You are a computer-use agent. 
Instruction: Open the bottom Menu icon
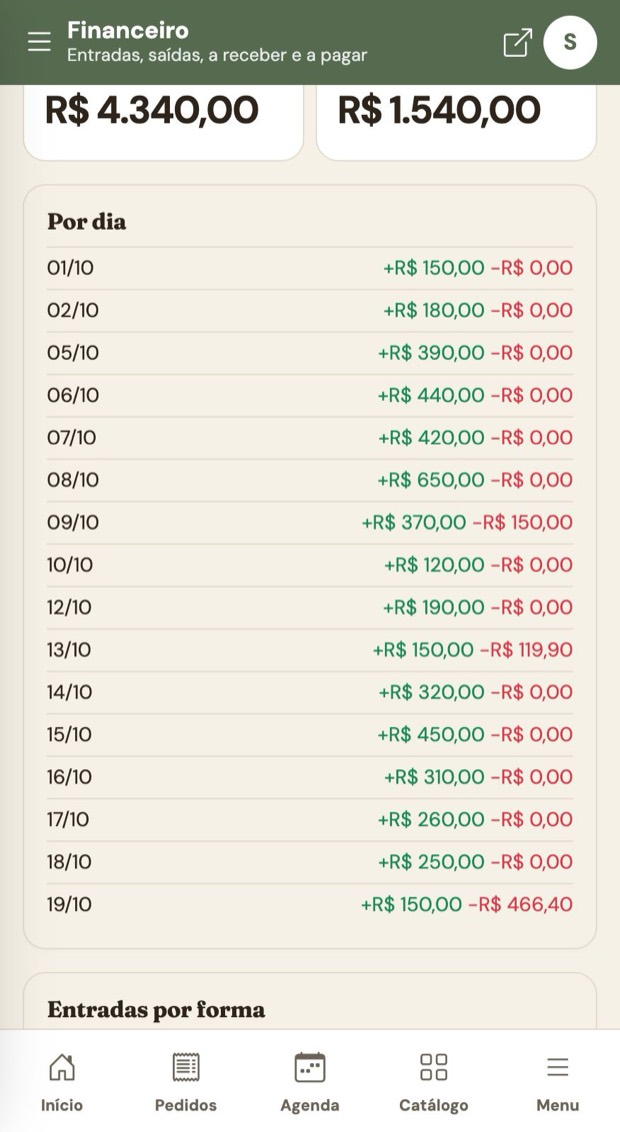pyautogui.click(x=558, y=1067)
